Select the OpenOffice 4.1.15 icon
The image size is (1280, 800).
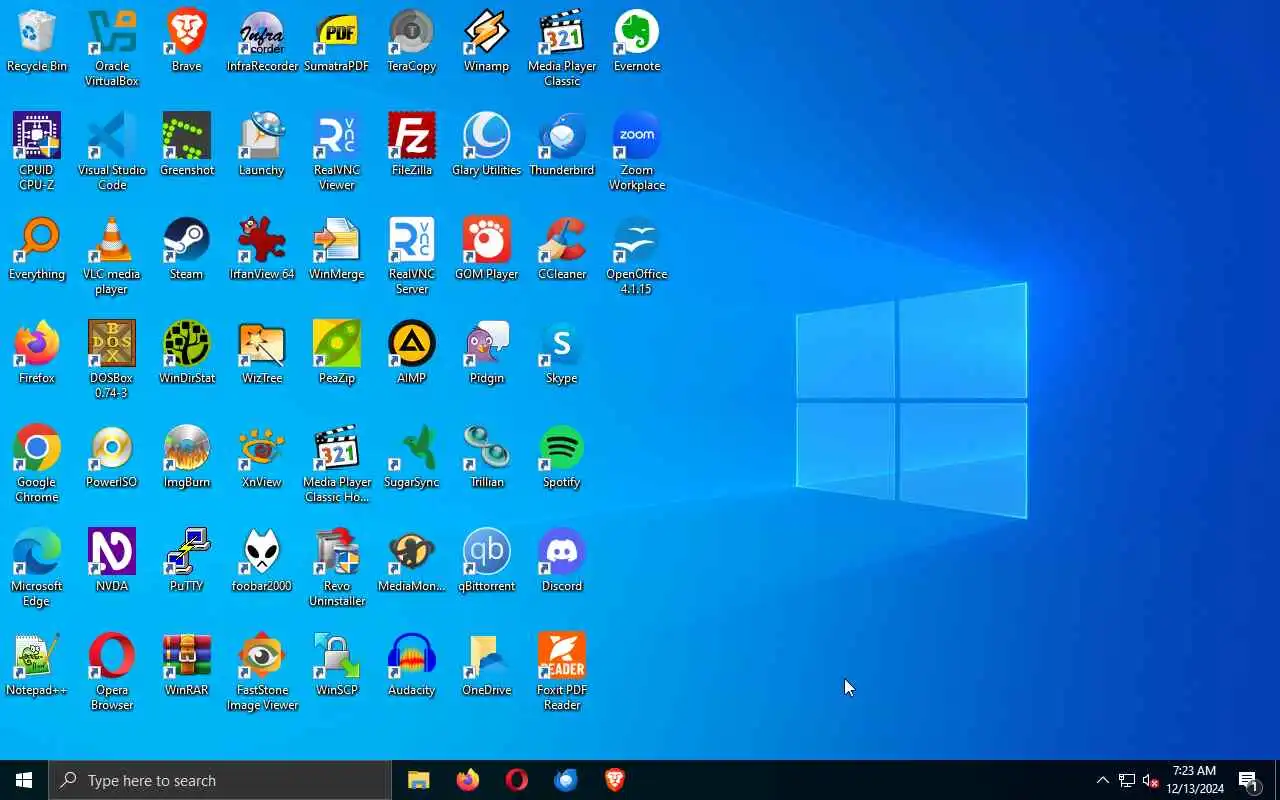coord(637,257)
